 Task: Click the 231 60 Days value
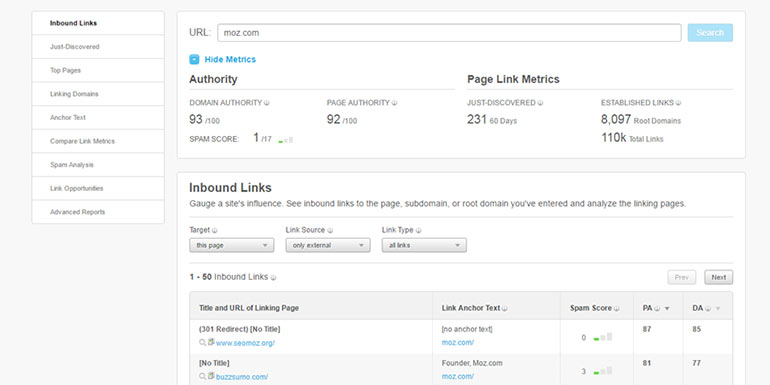492,119
